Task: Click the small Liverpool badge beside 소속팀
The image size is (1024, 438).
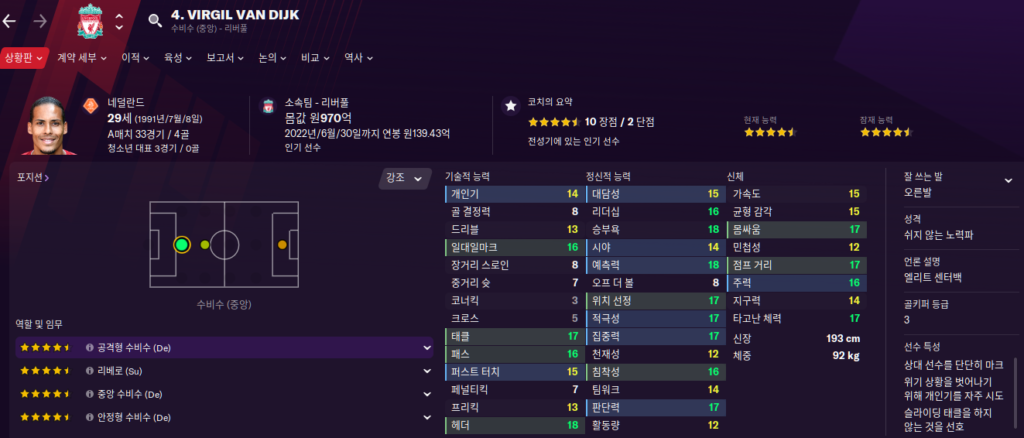Action: coord(268,106)
